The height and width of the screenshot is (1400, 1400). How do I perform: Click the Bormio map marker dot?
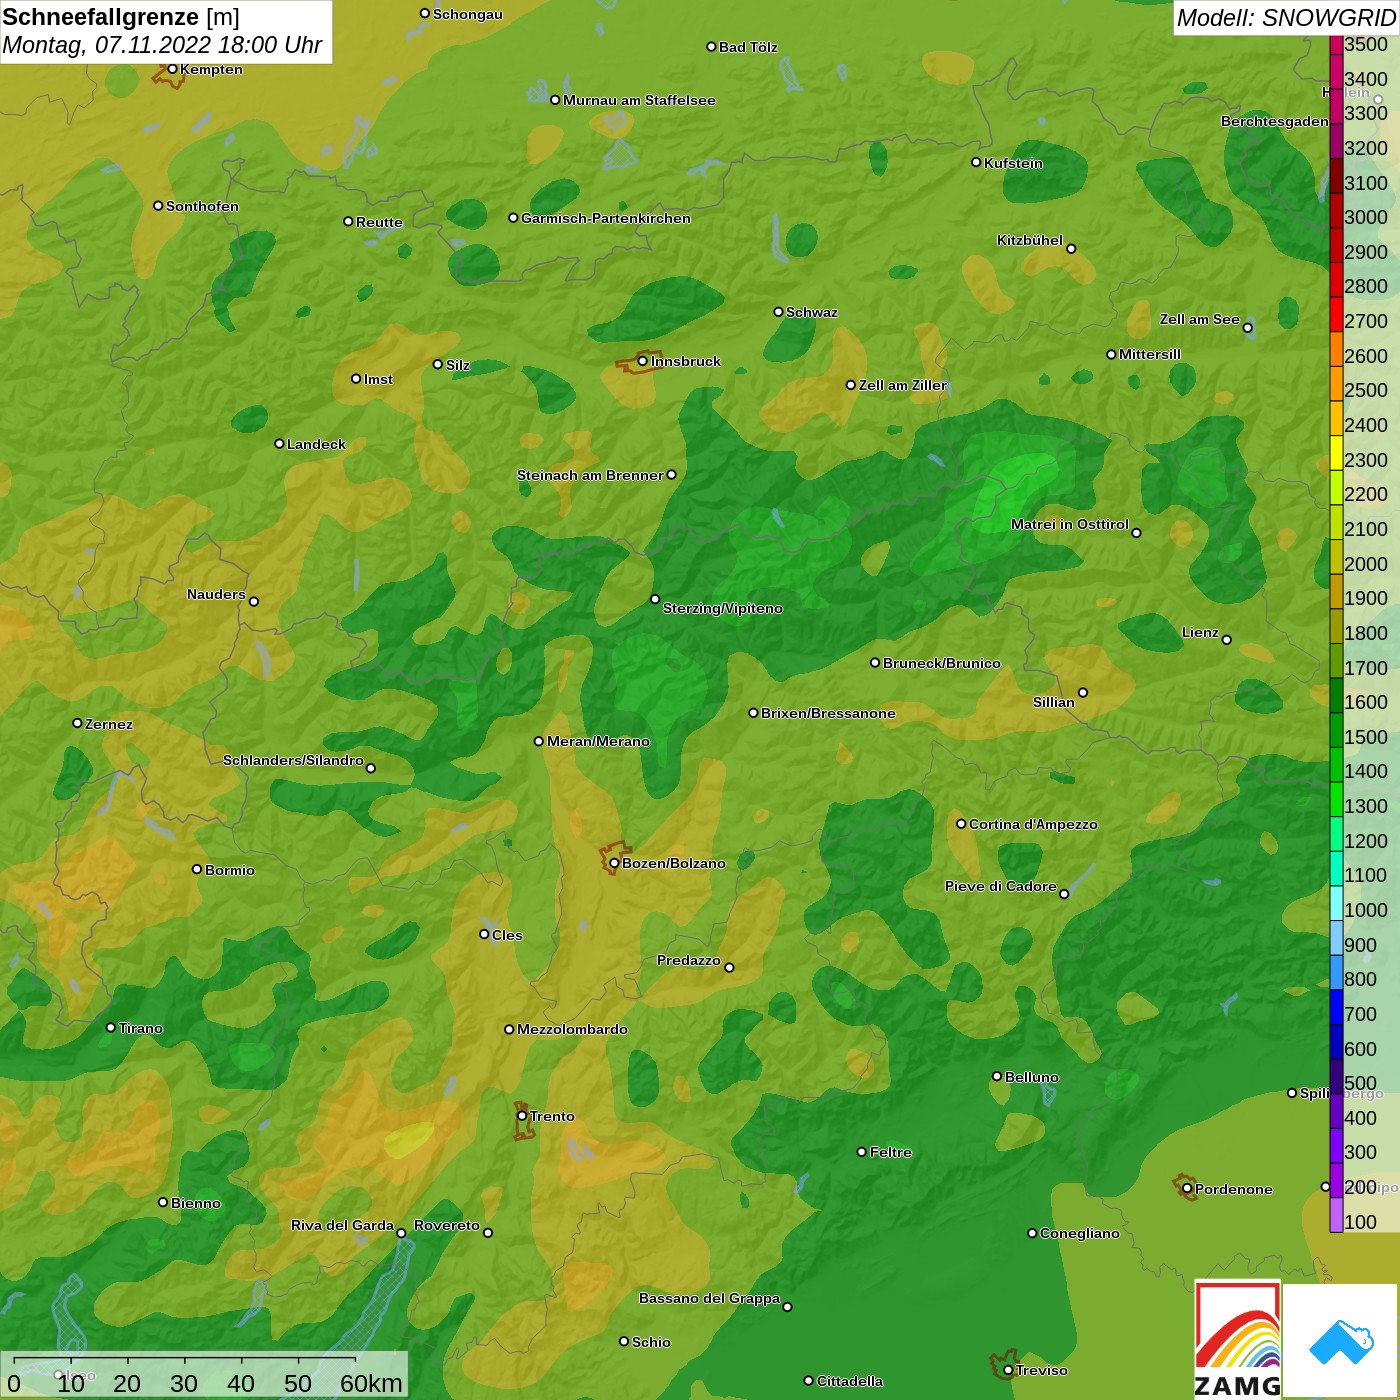(197, 869)
